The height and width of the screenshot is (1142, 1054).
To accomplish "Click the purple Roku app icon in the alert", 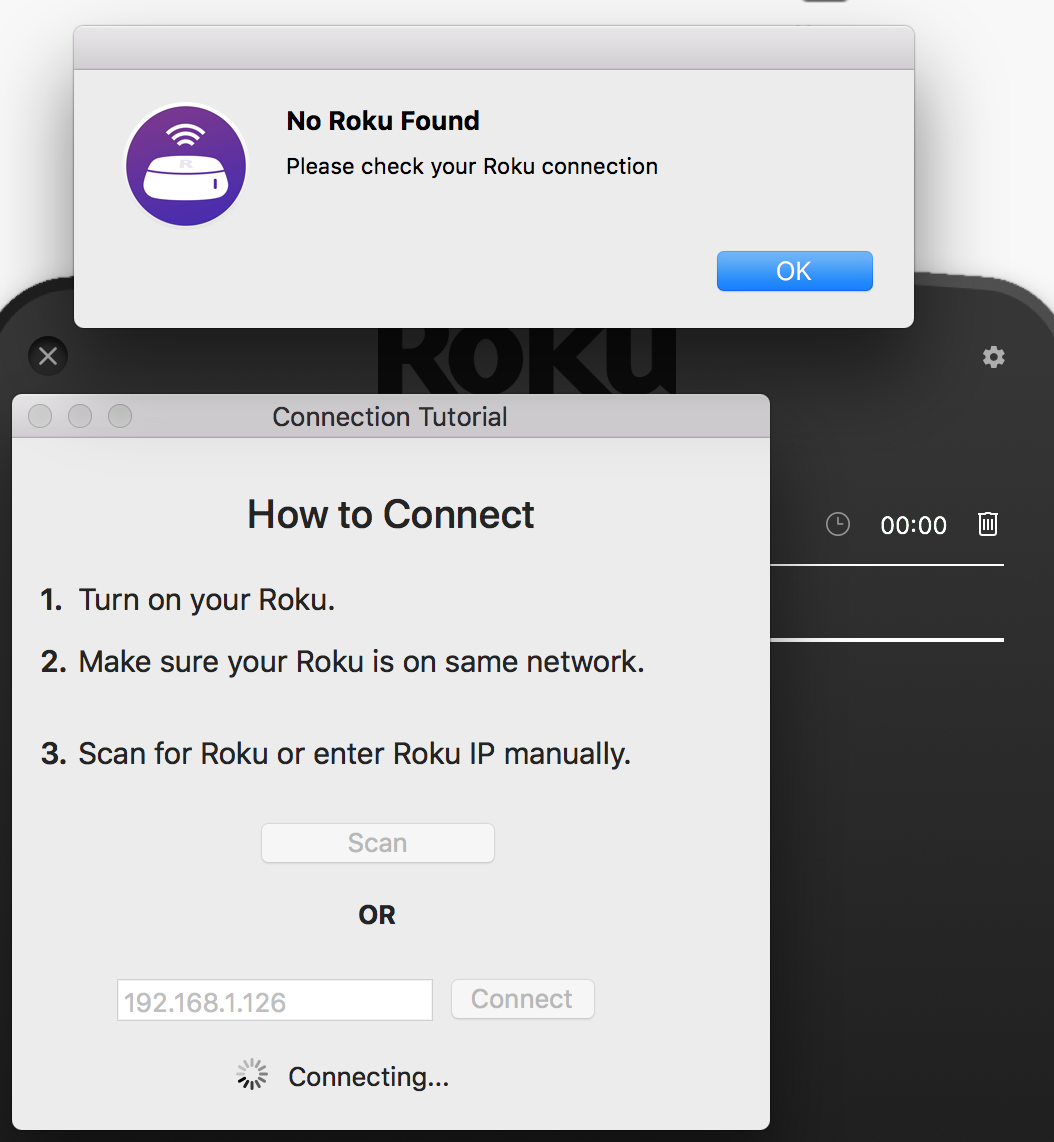I will 186,165.
